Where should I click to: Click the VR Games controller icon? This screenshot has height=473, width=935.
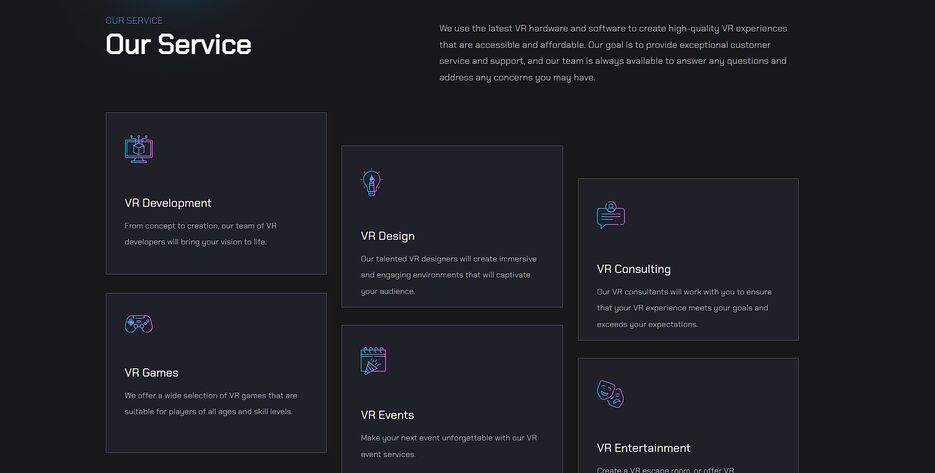pos(139,324)
